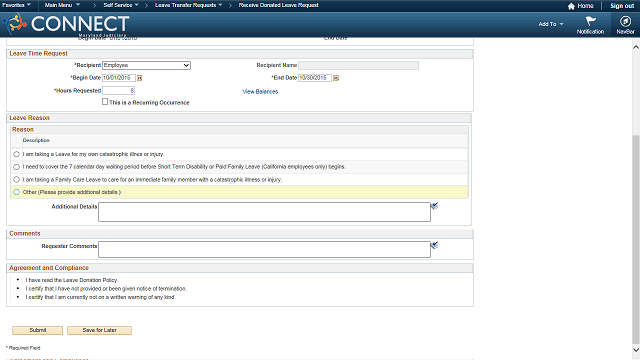The width and height of the screenshot is (640, 360).
Task: Expand the Add To menu
Action: (x=551, y=24)
